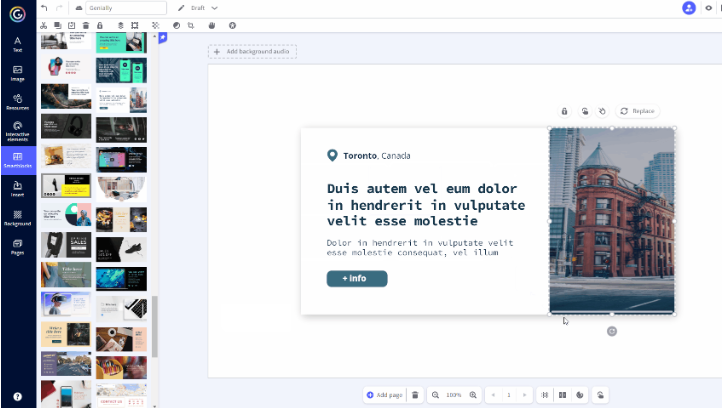Click the Genially logo icon
Viewport: 722px width, 408px height.
pos(17,14)
